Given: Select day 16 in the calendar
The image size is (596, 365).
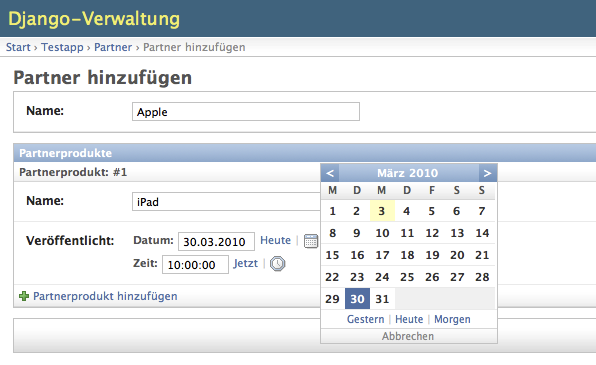Looking at the screenshot, I should [357, 255].
